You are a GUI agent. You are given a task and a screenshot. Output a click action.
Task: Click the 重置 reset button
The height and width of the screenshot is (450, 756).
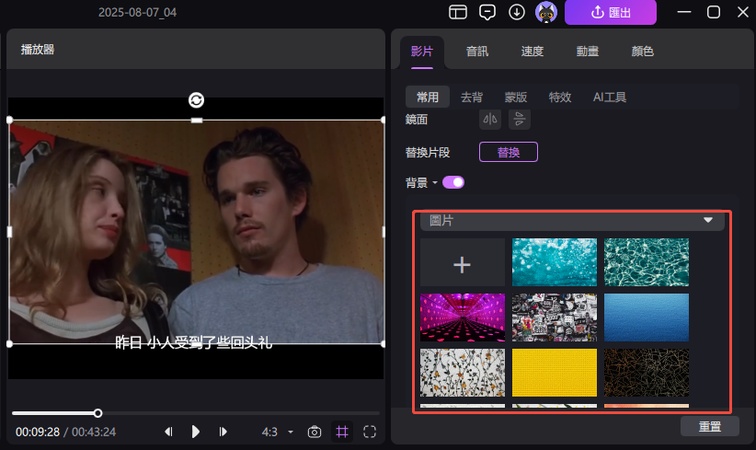[709, 426]
